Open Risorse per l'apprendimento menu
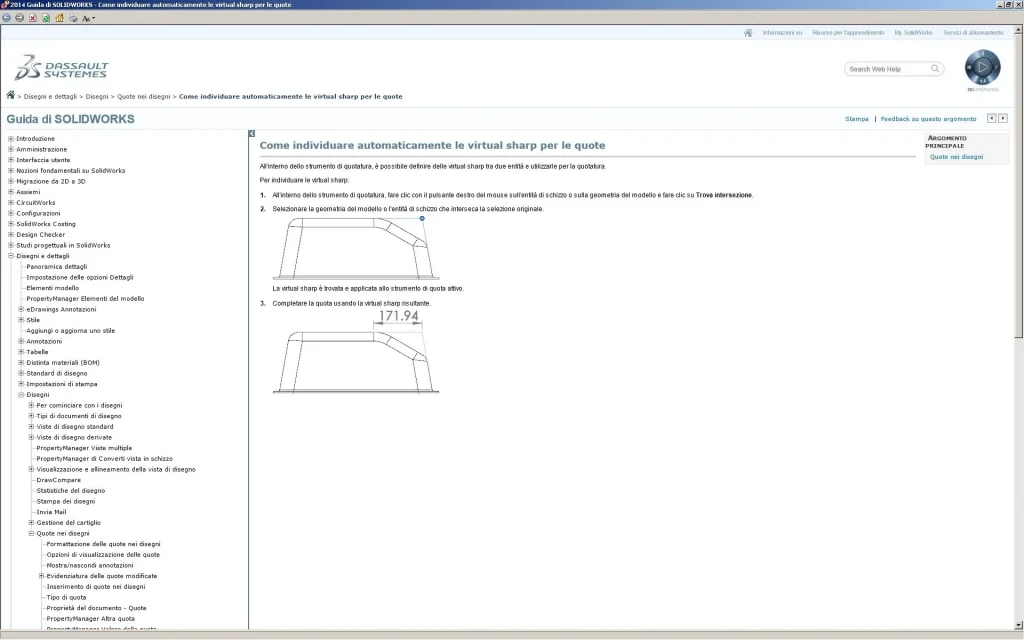The height and width of the screenshot is (640, 1024). pos(848,33)
